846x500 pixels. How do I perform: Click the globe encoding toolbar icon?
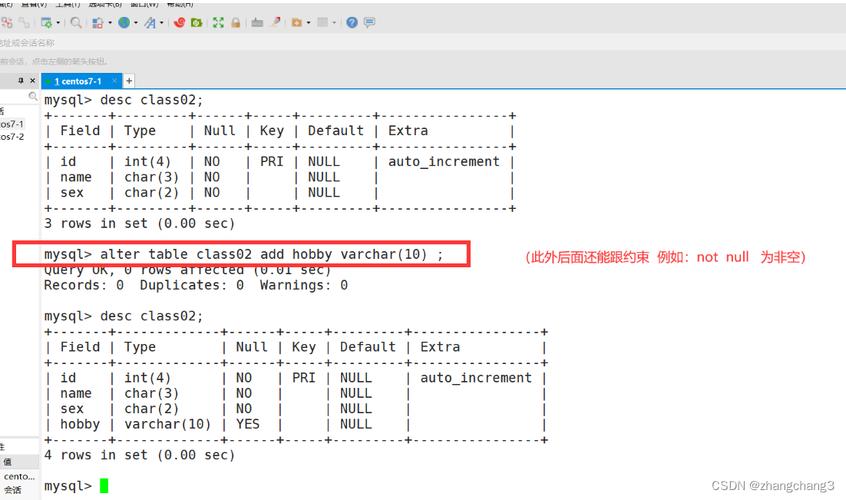tap(124, 23)
